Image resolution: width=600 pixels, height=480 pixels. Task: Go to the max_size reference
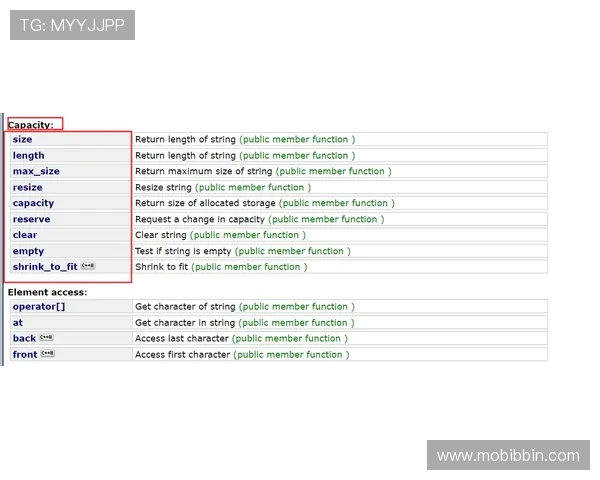[36, 172]
